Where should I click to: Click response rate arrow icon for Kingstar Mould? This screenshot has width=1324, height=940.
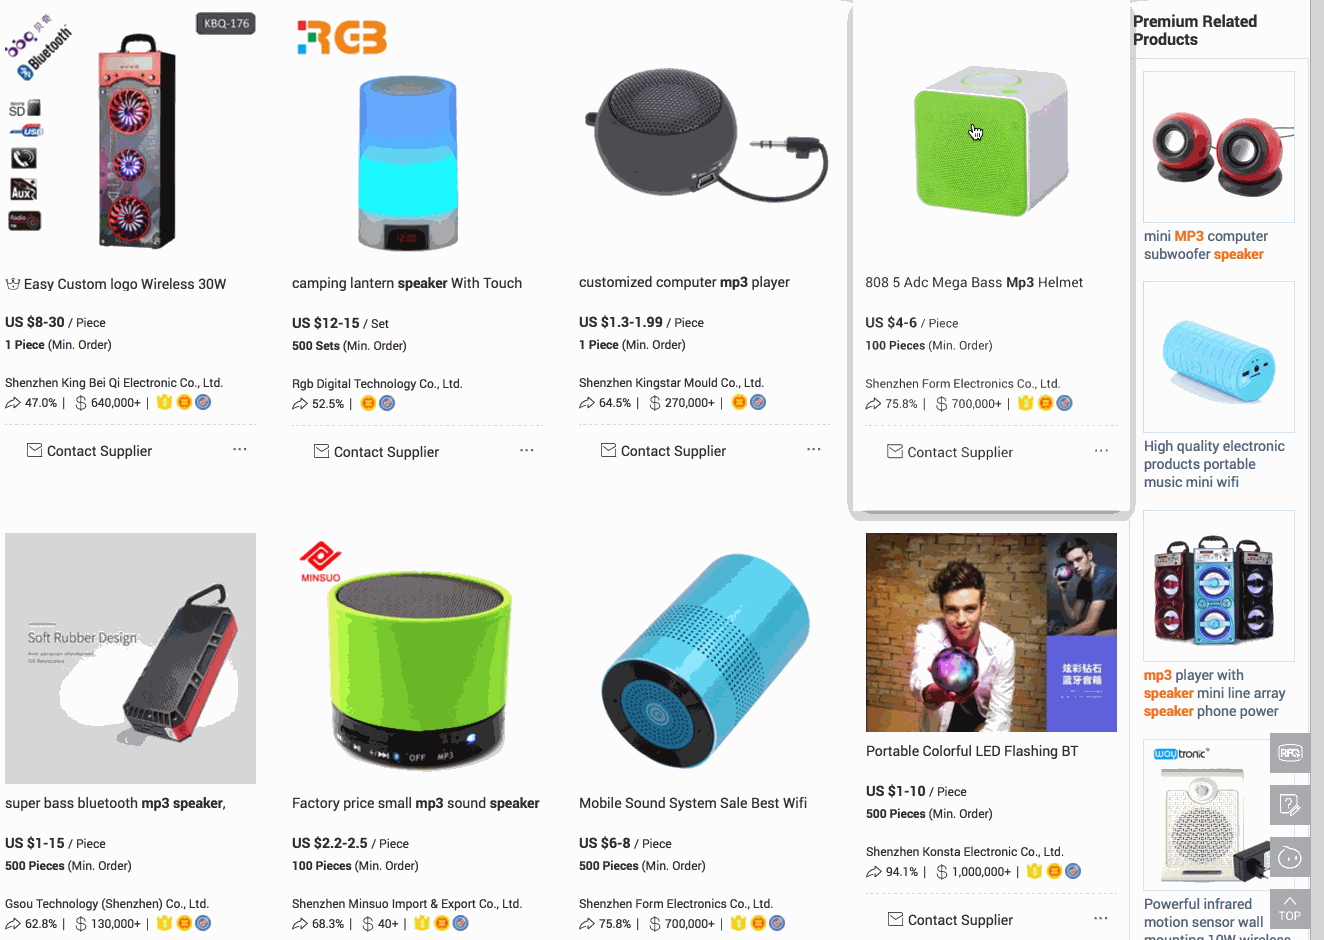(x=587, y=403)
